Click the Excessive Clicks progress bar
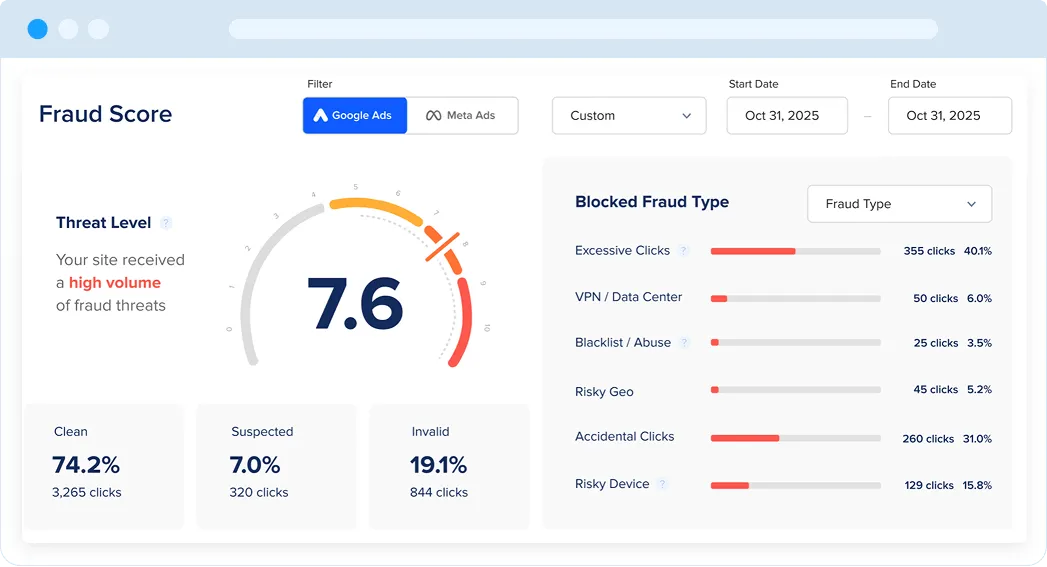The width and height of the screenshot is (1047, 567). pyautogui.click(x=795, y=251)
